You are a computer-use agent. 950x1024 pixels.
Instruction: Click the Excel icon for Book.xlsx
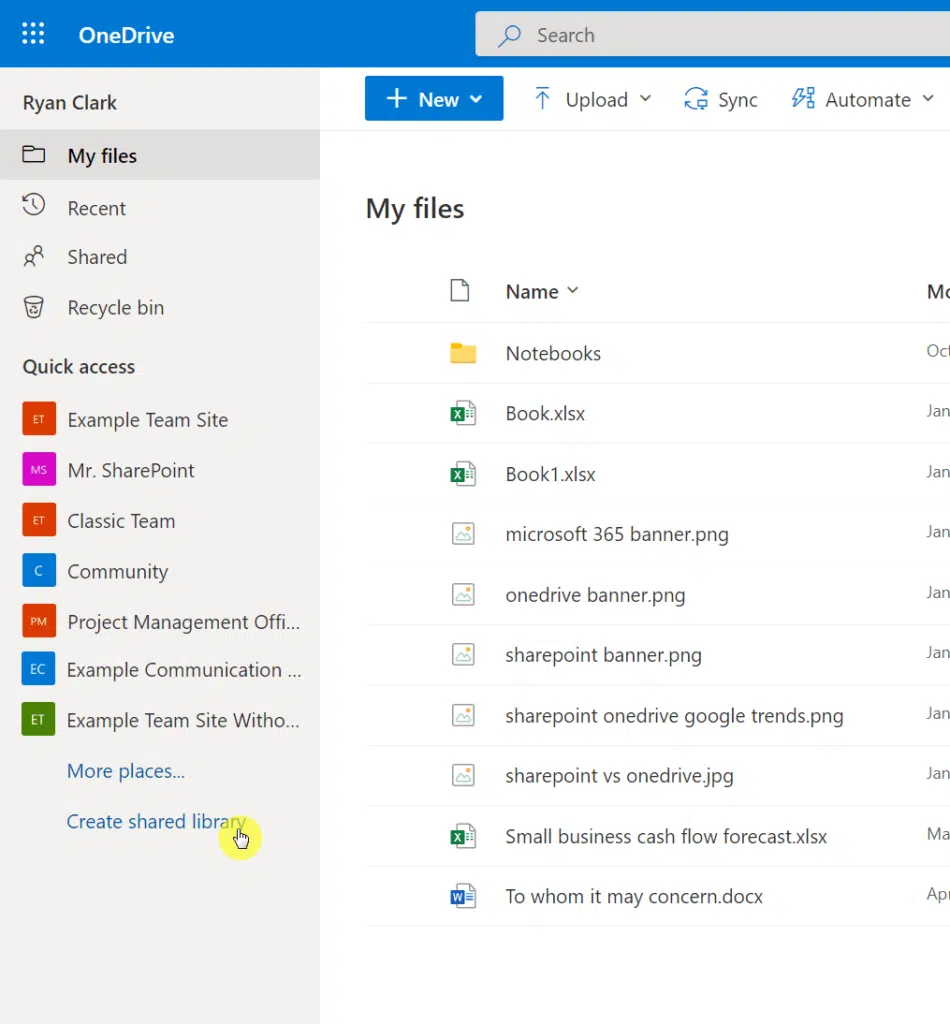click(463, 413)
